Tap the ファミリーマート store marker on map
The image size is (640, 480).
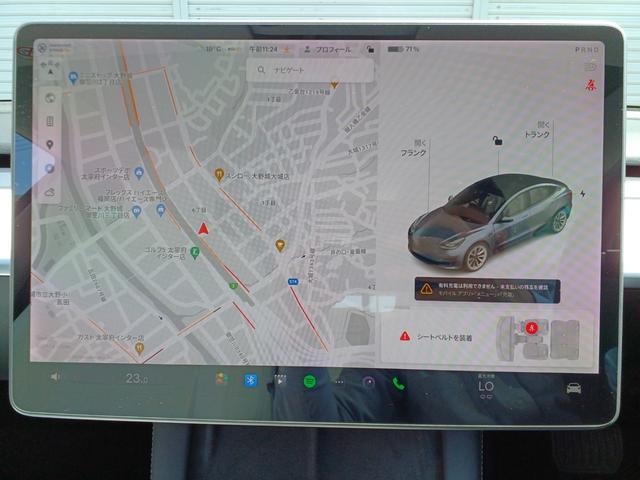pyautogui.click(x=136, y=211)
